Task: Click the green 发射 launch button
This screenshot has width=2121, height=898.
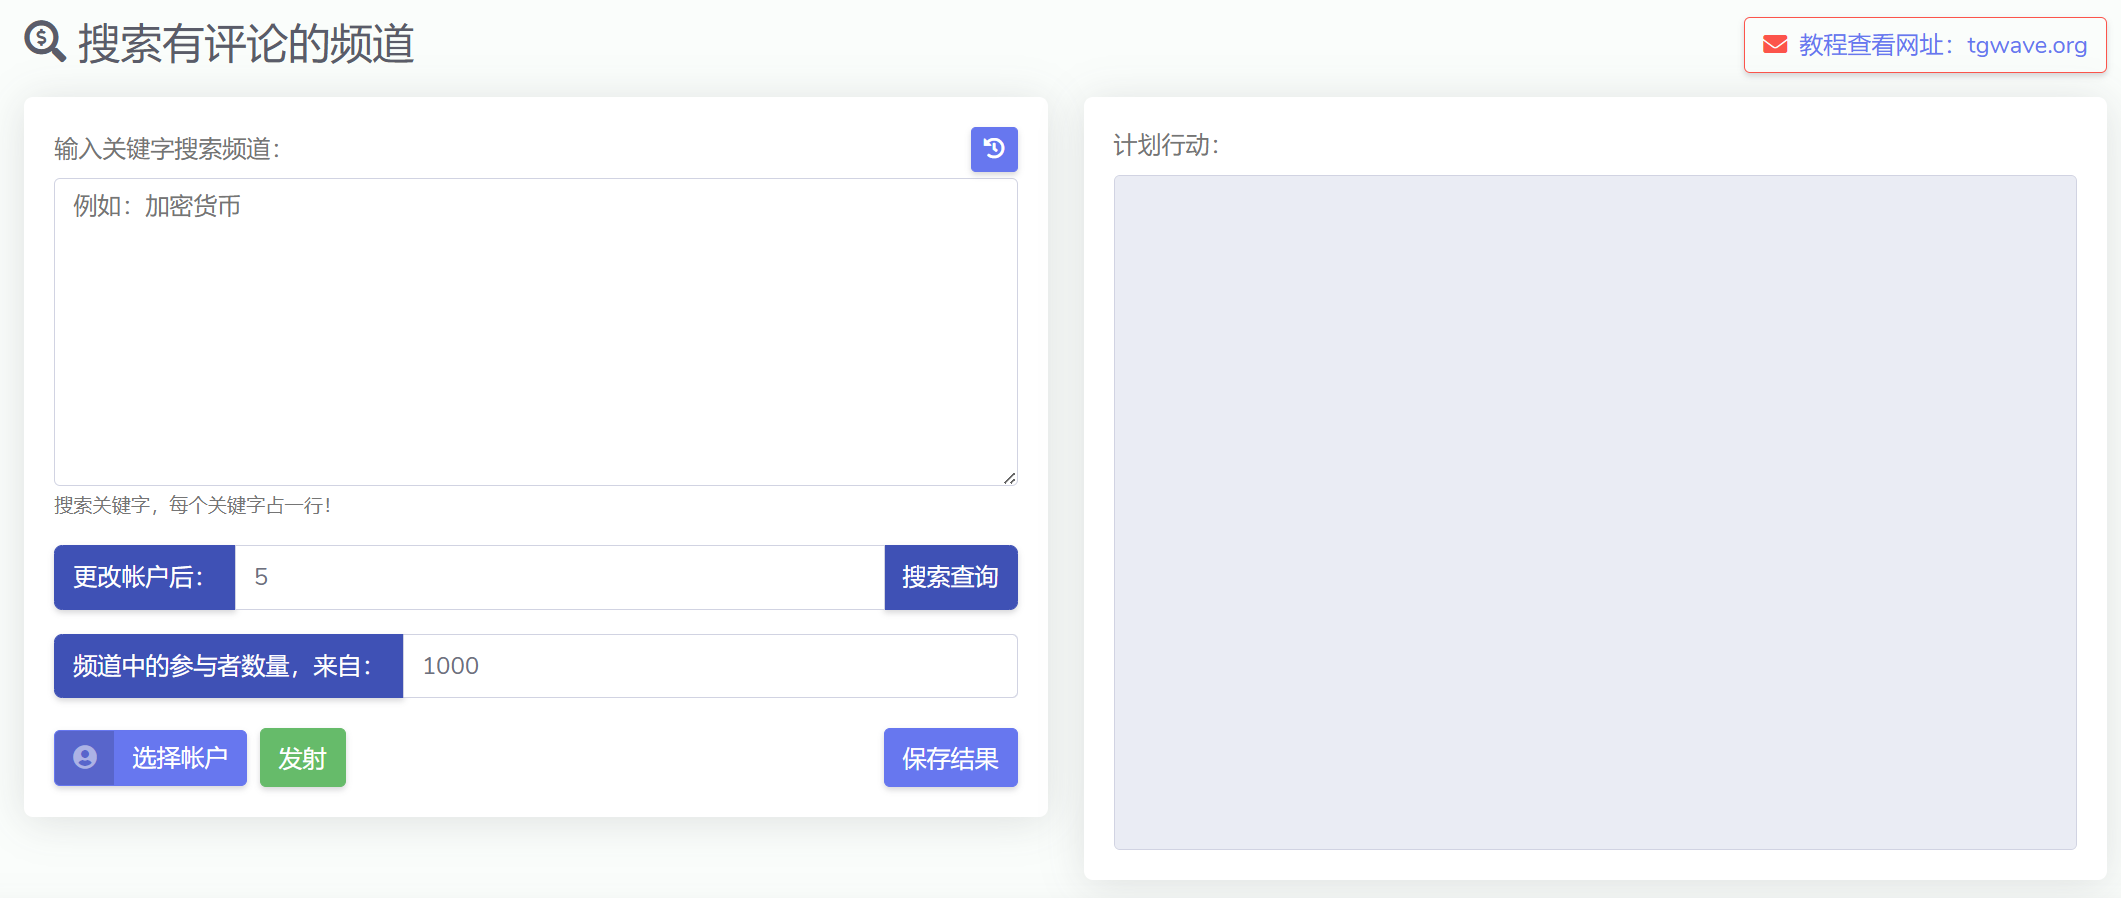Action: pyautogui.click(x=302, y=758)
